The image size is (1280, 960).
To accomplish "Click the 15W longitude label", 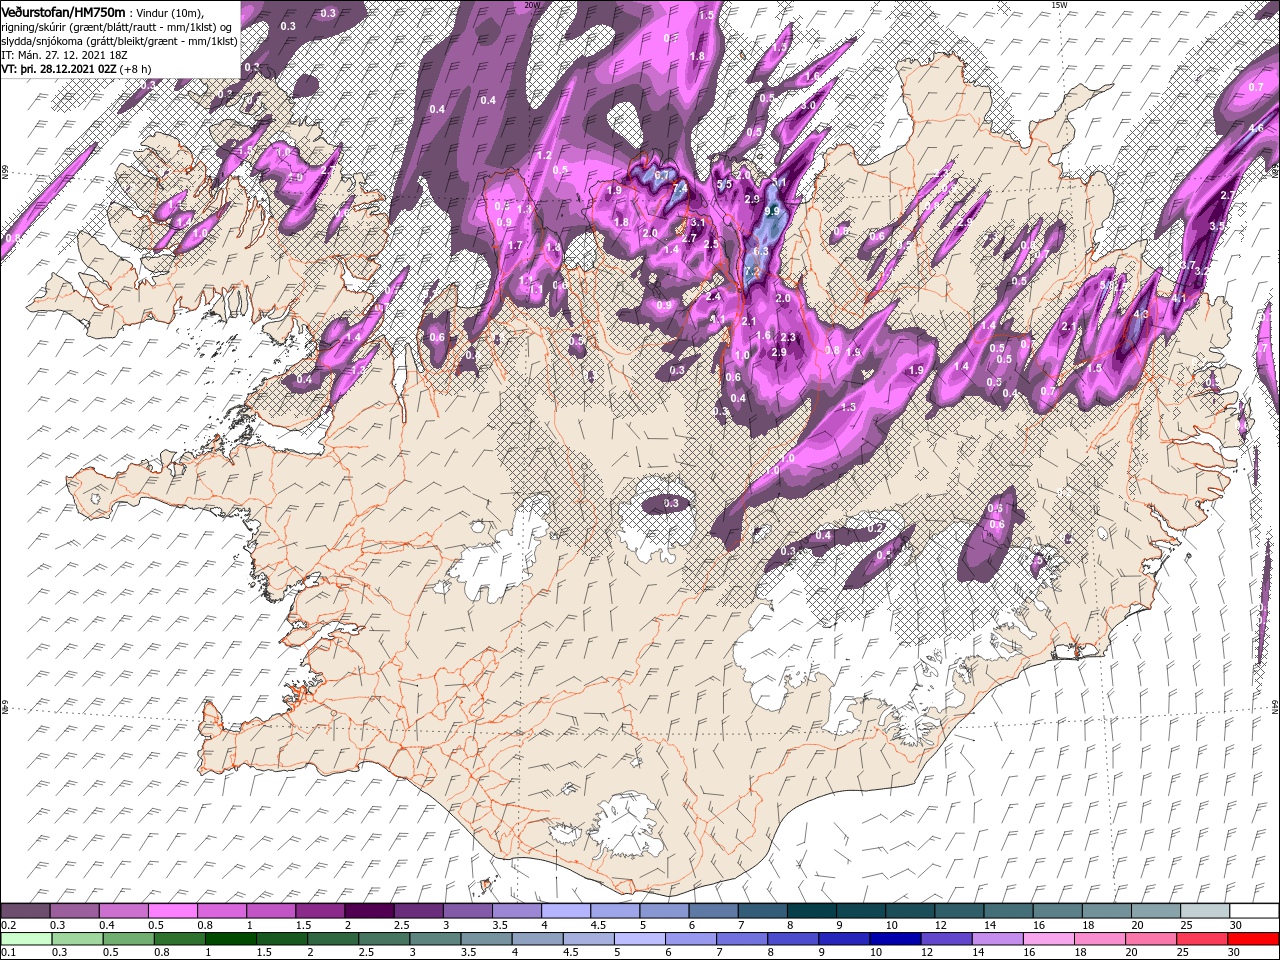I will 1059,5.
